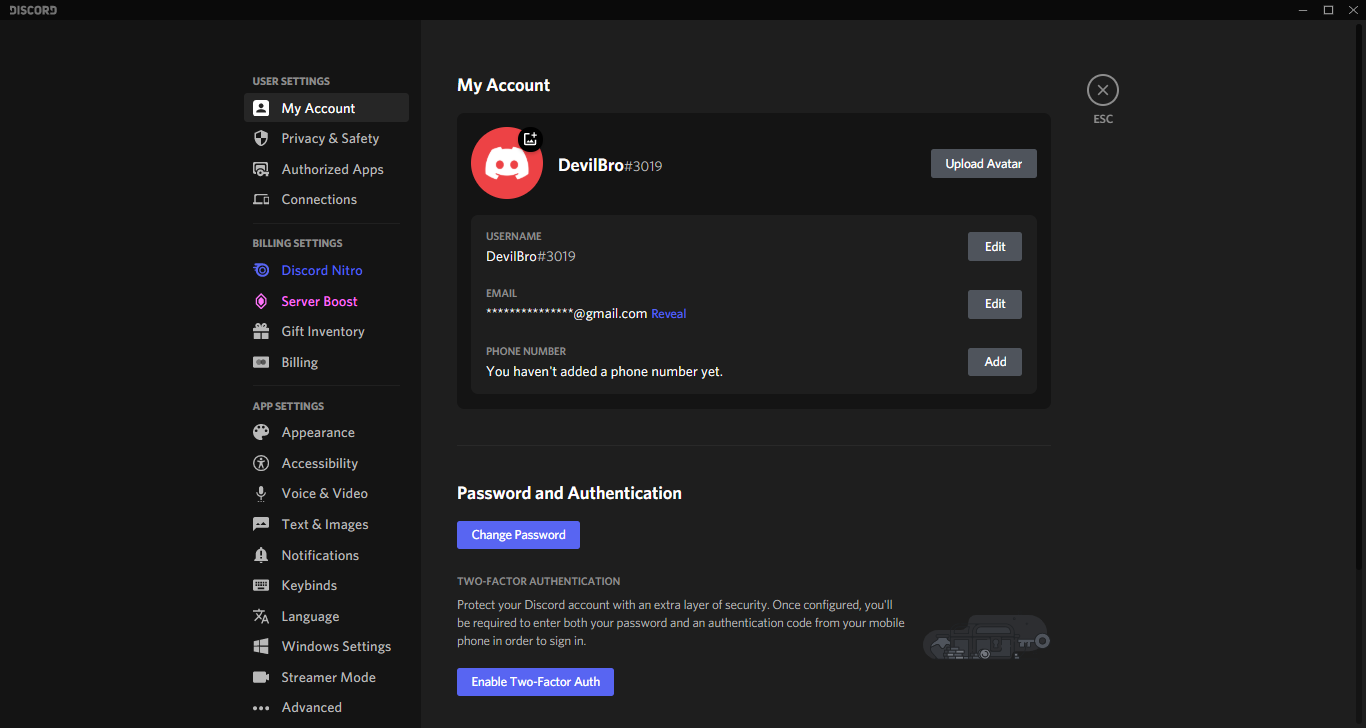This screenshot has width=1366, height=728.
Task: Open My Account settings
Action: (x=326, y=108)
